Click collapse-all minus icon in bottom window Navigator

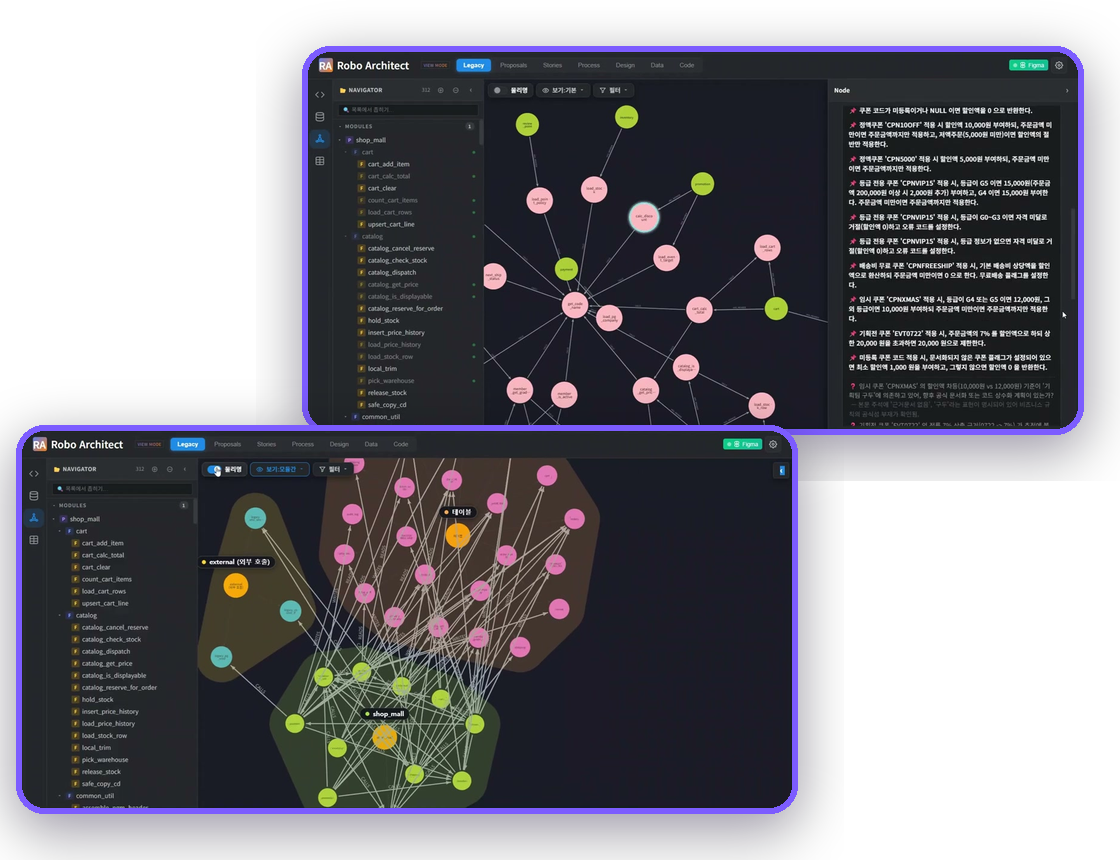coord(169,469)
